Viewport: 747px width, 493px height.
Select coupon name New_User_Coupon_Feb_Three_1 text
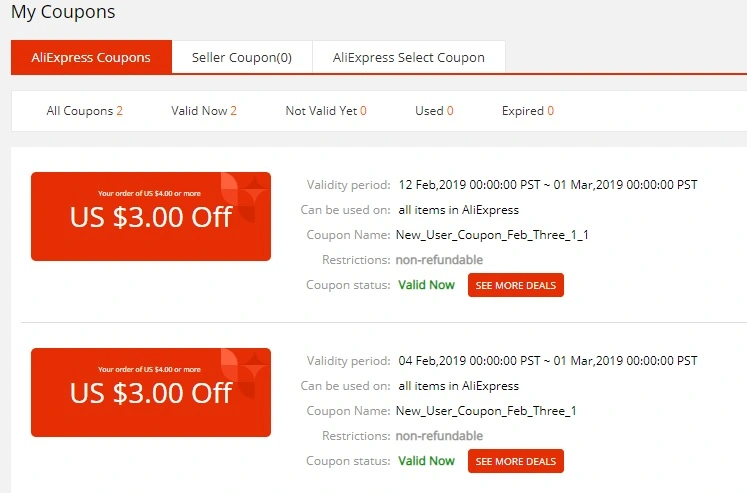[486, 411]
